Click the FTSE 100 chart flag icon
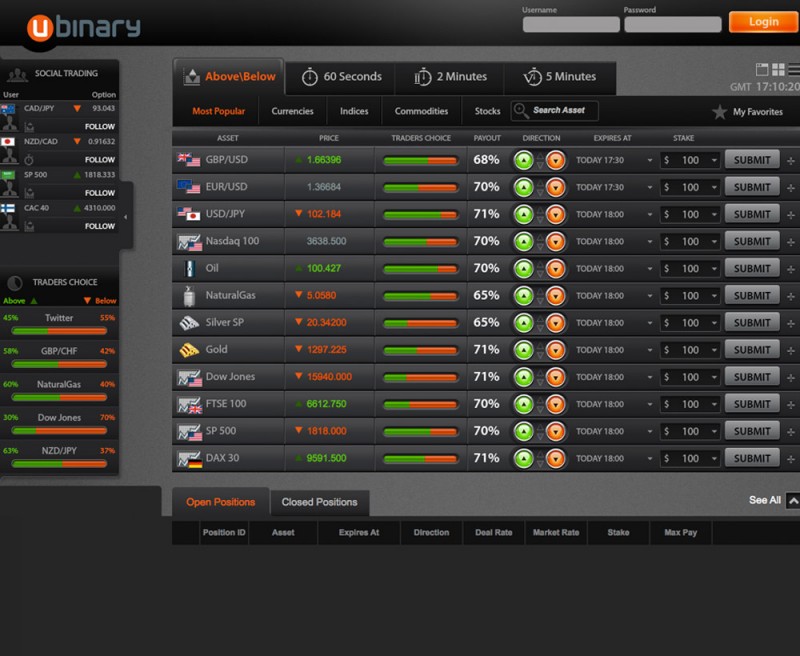Screen dimensions: 800x656 [189, 405]
